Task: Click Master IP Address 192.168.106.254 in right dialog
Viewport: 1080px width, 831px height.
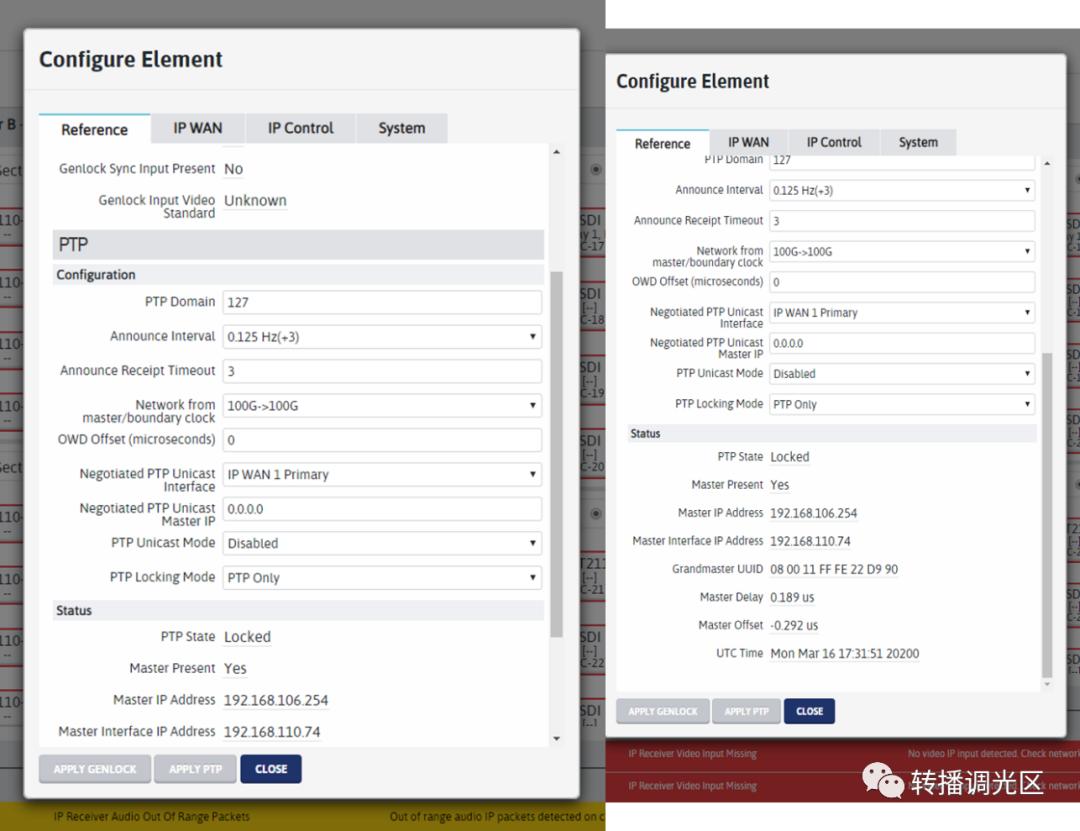Action: coord(813,513)
